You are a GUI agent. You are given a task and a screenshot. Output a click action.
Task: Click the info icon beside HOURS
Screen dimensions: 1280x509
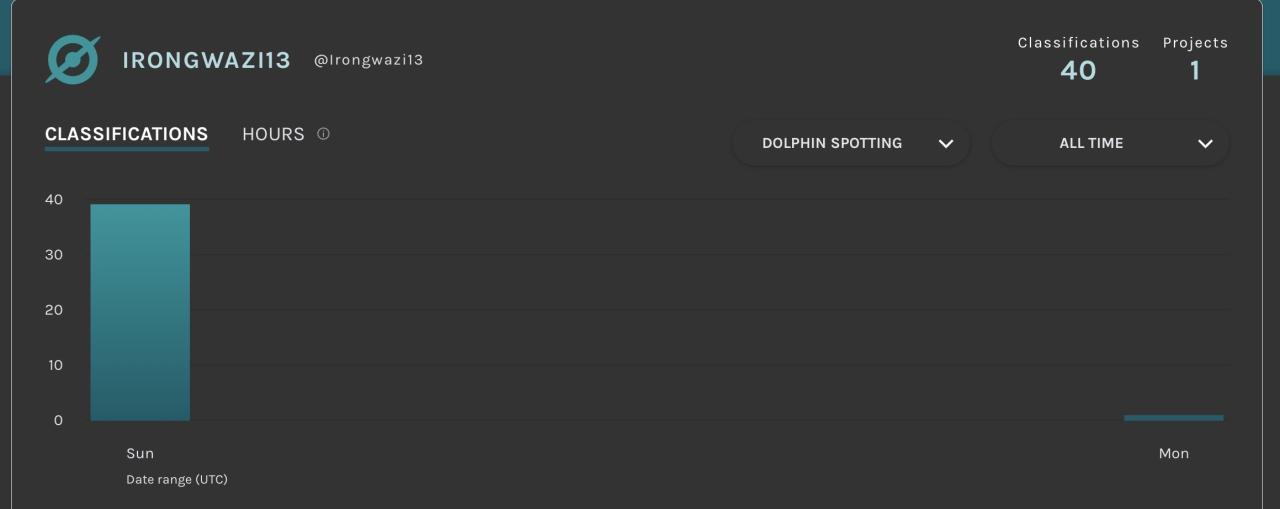pyautogui.click(x=323, y=134)
